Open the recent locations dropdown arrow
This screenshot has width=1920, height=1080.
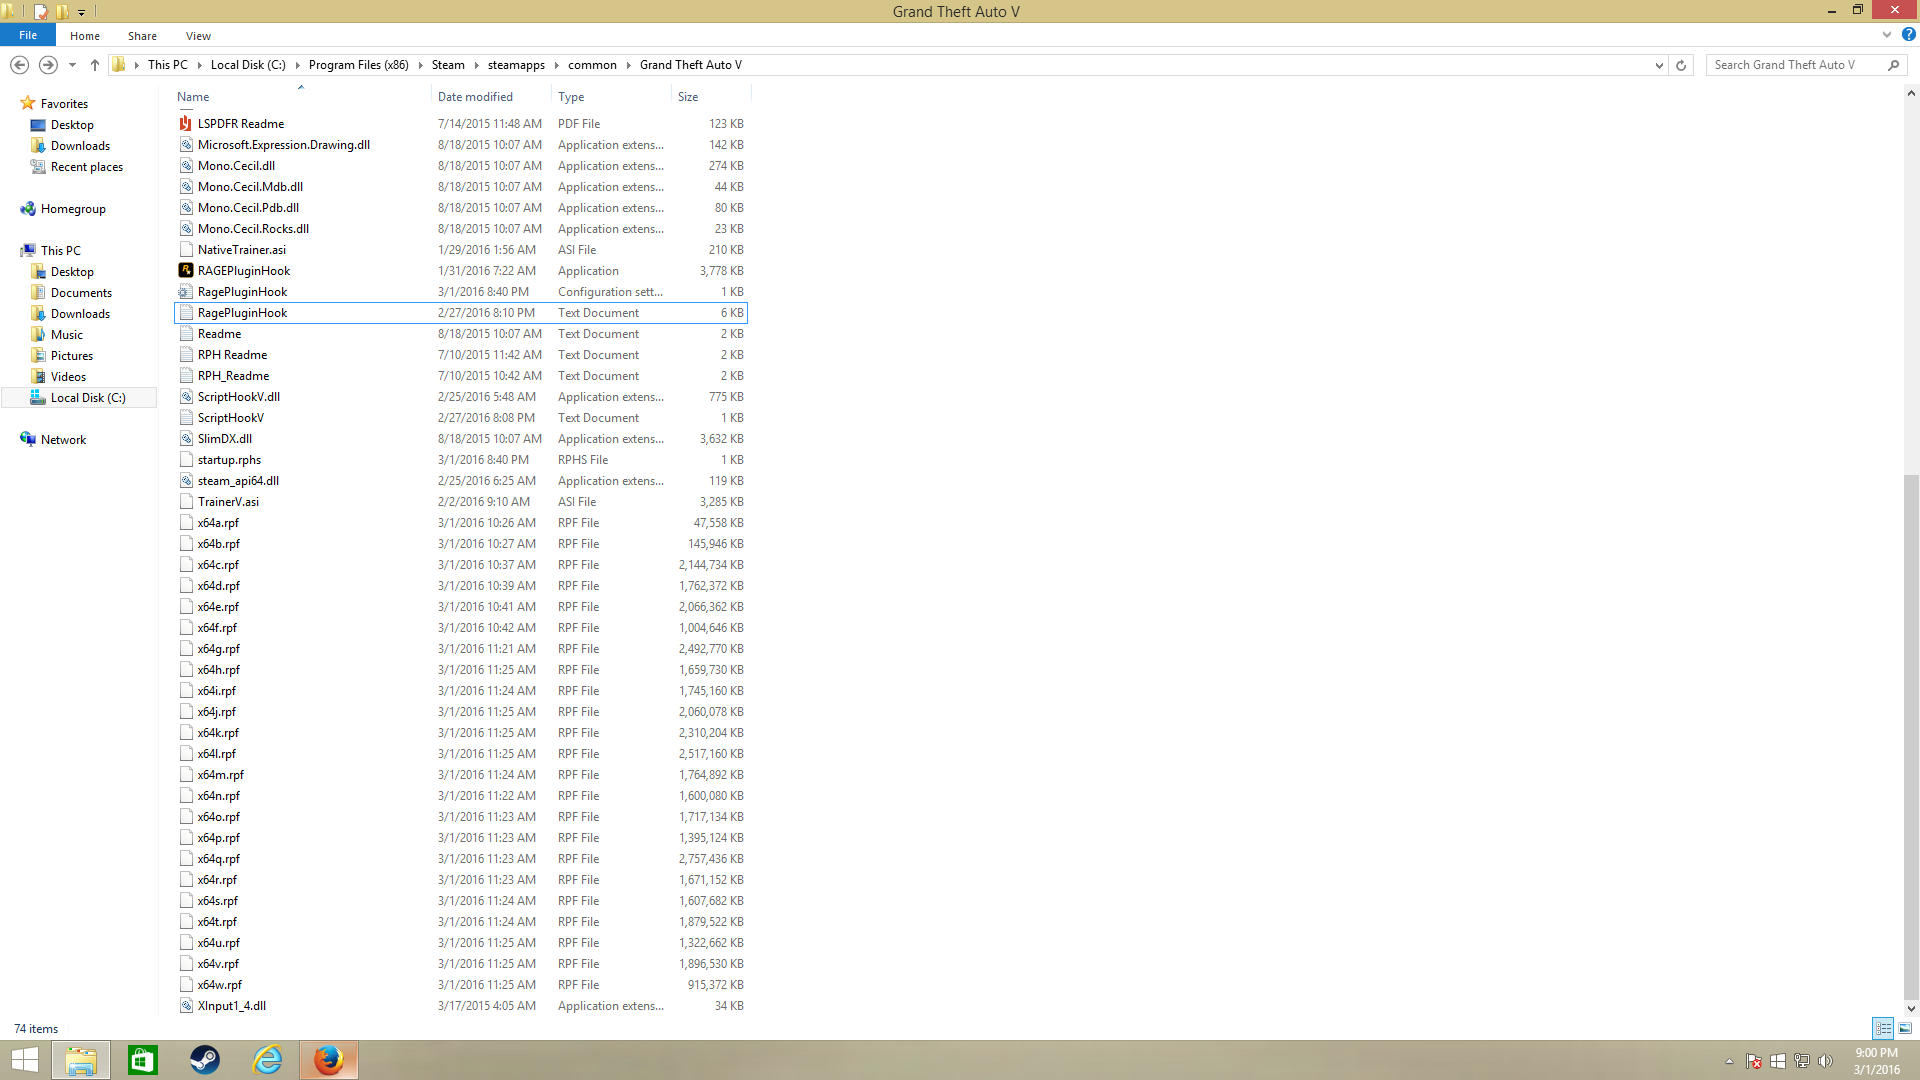(x=72, y=65)
